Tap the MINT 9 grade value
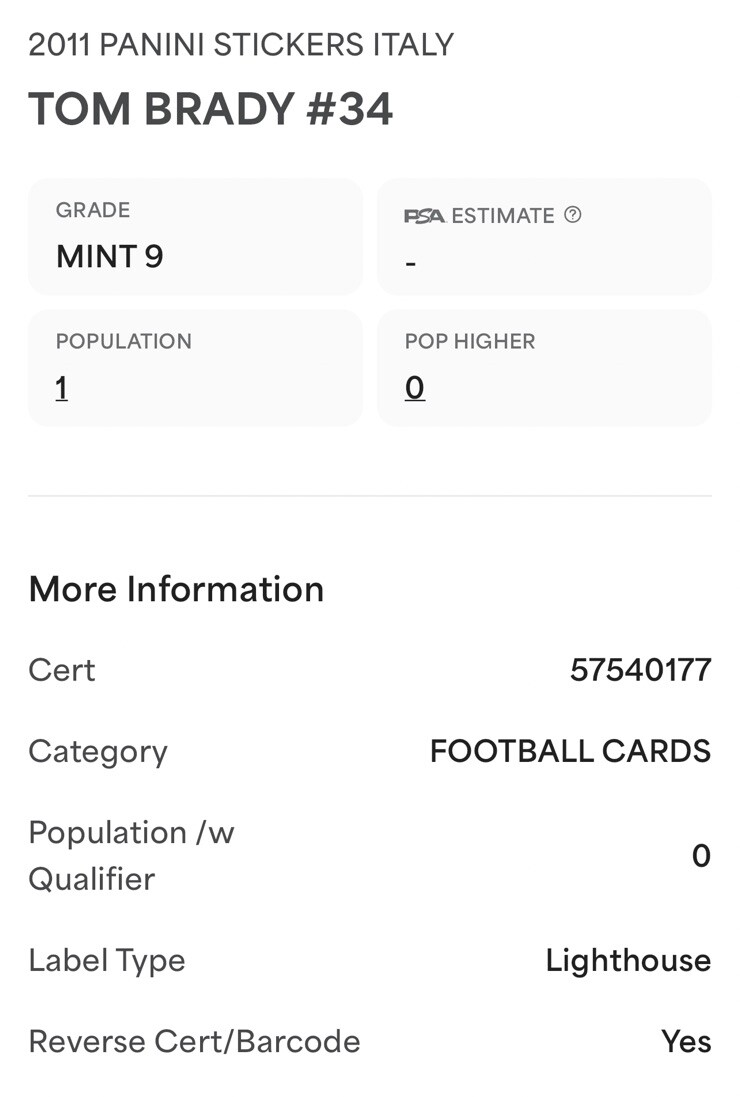This screenshot has width=740, height=1097. coord(110,257)
